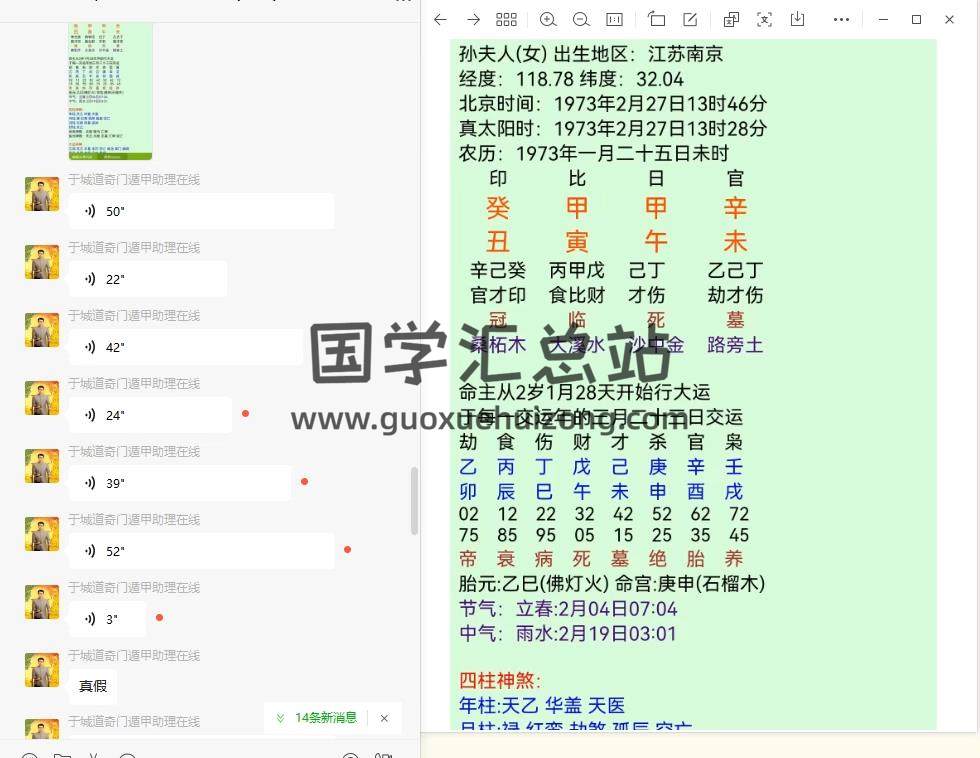Dismiss the new messages notification

tap(384, 718)
